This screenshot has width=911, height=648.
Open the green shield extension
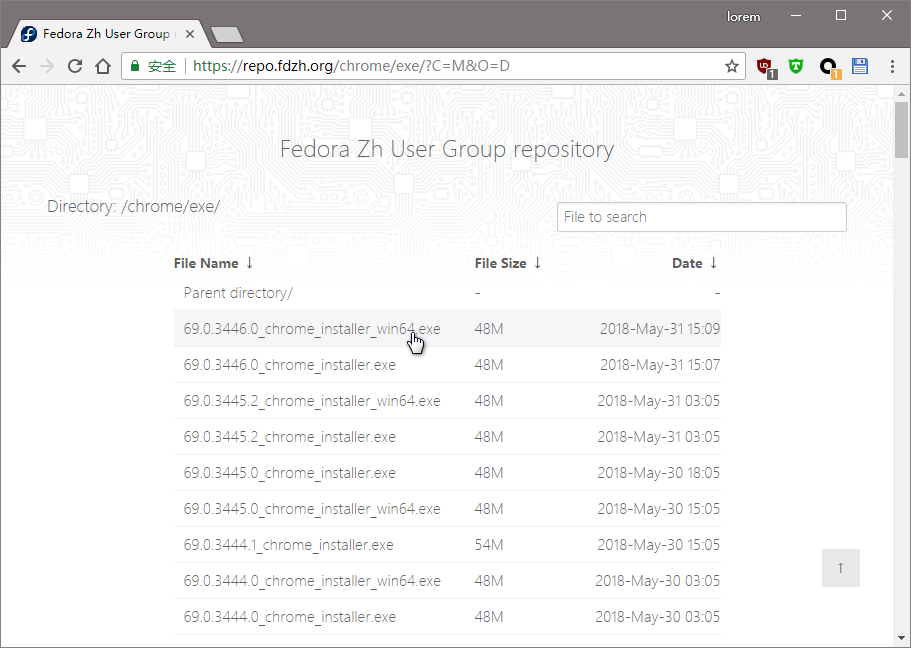click(796, 66)
